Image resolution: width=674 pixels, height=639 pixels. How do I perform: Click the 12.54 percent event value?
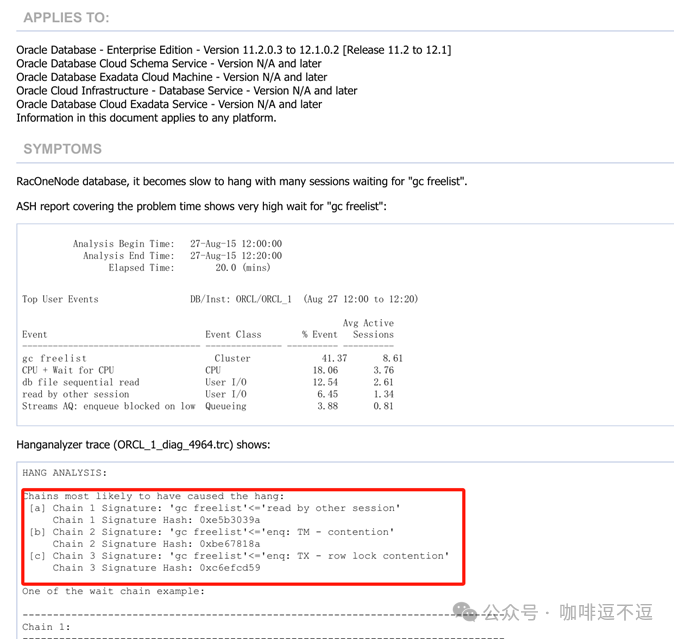(325, 382)
